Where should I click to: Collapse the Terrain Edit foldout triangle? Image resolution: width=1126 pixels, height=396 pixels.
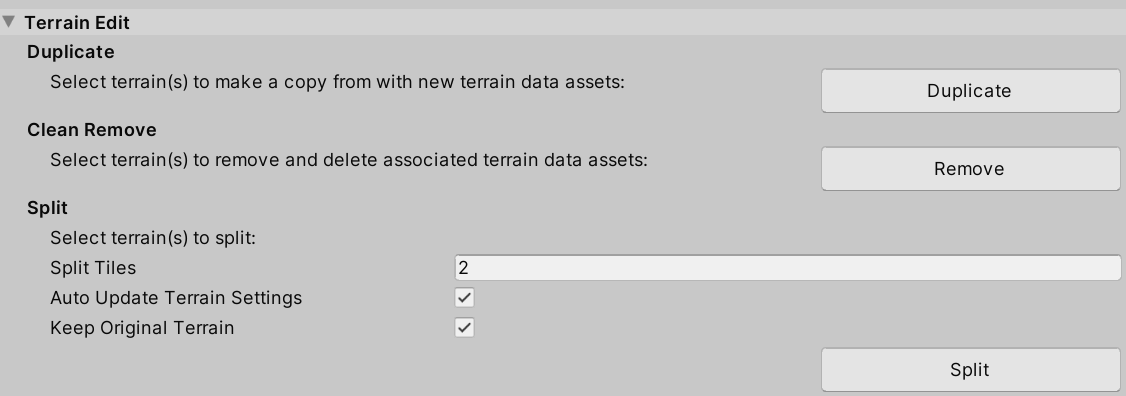click(x=9, y=22)
